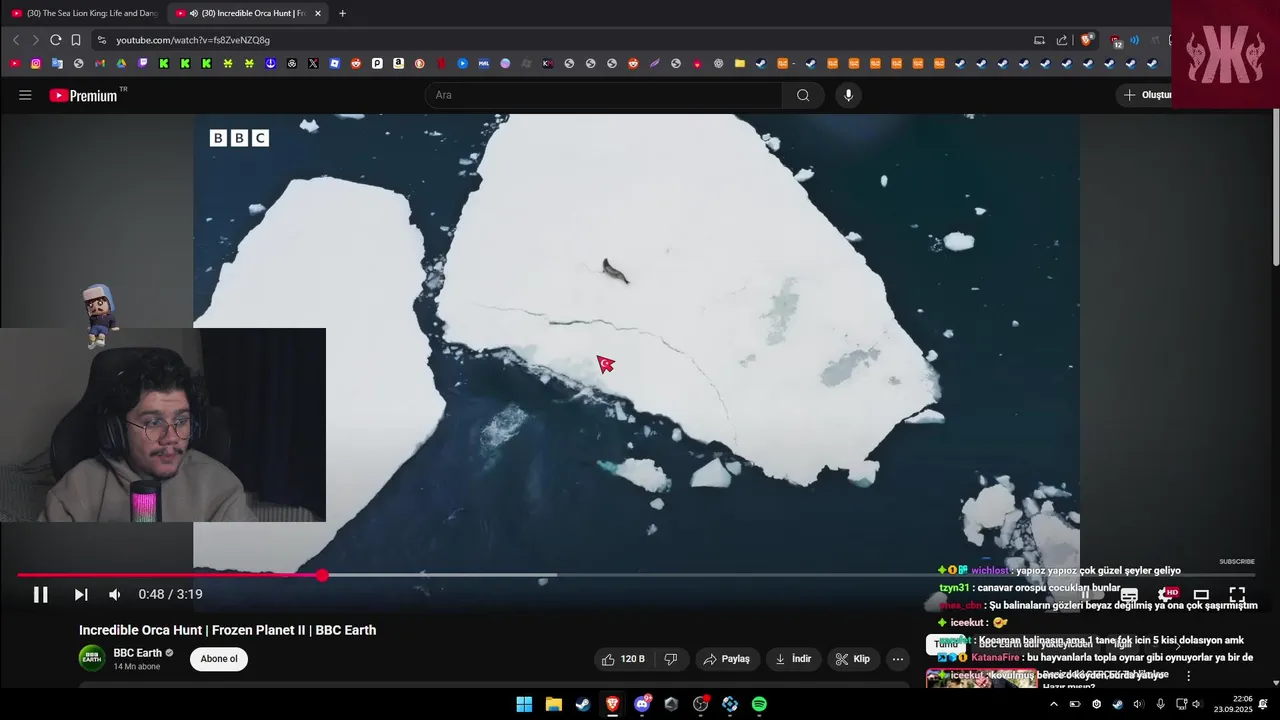Click the BBC logo watermark in video
Image resolution: width=1280 pixels, height=720 pixels.
tap(239, 138)
